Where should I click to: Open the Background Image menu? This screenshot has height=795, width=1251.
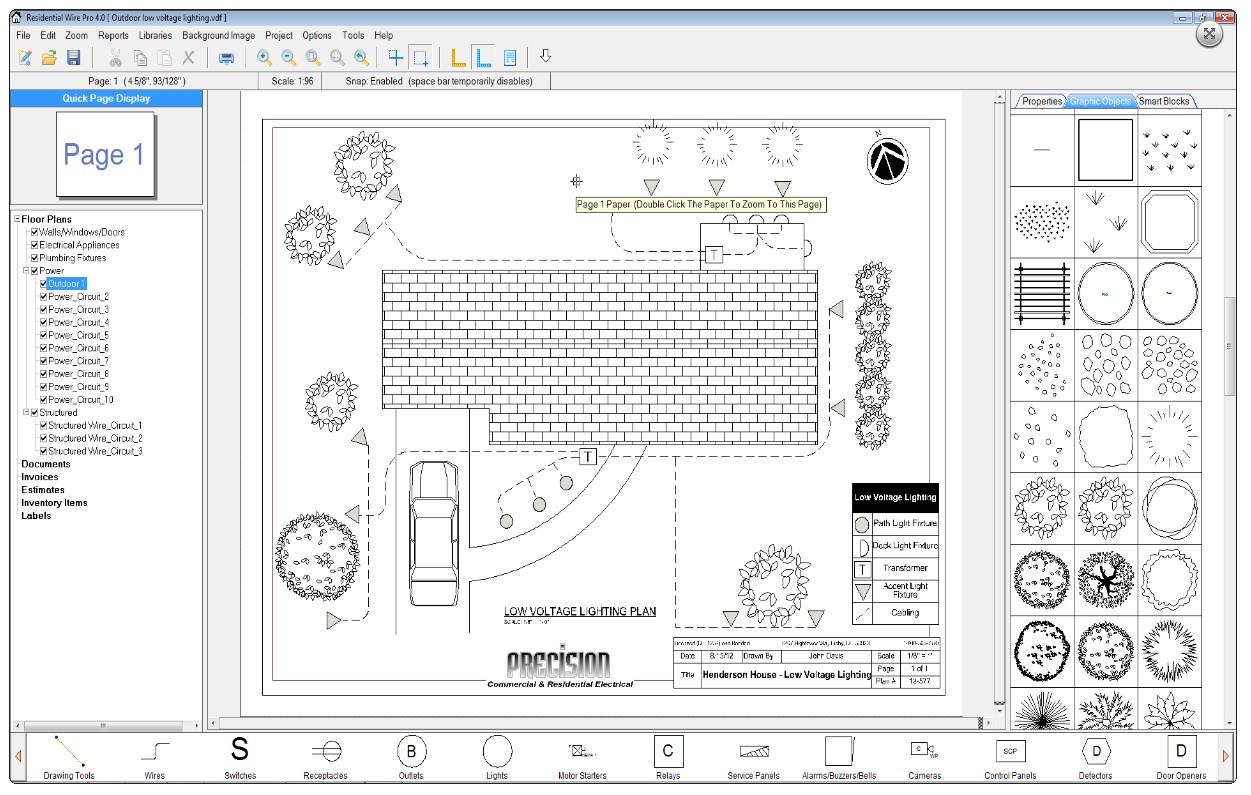pos(219,35)
